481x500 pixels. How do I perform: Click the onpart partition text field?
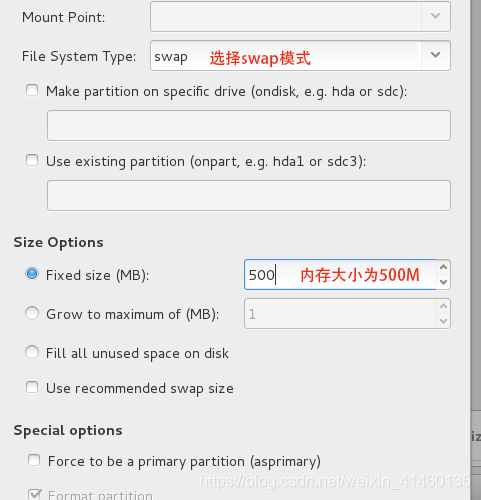(249, 195)
